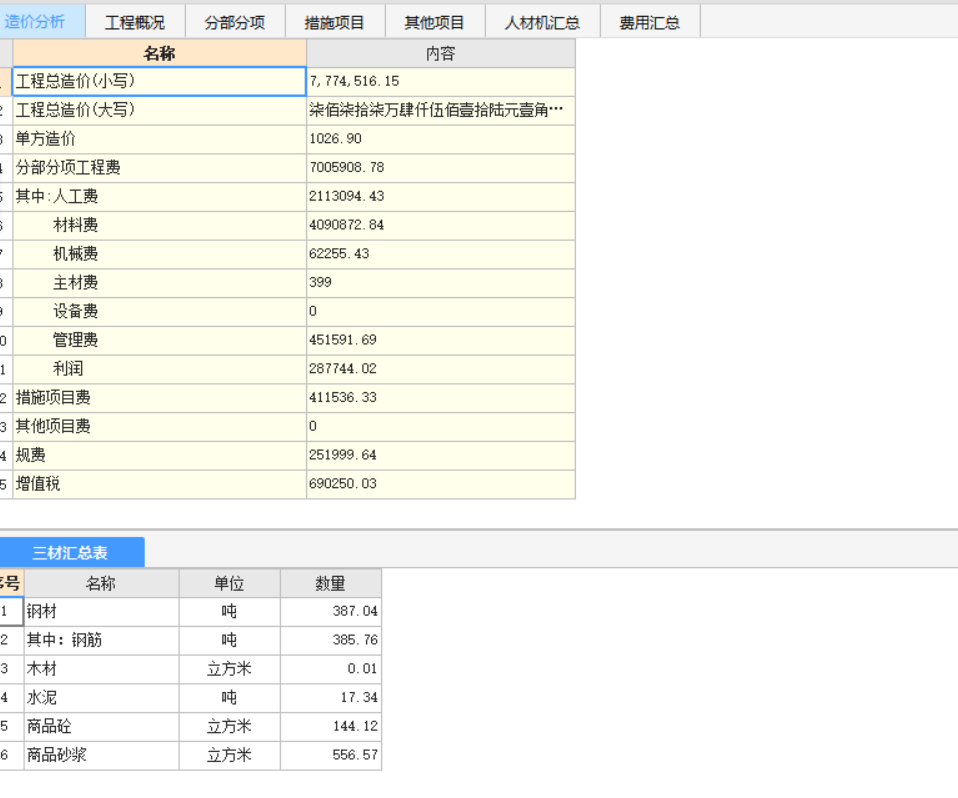Go to the 措施项目 tab
Viewport: 958px width, 798px height.
[335, 22]
